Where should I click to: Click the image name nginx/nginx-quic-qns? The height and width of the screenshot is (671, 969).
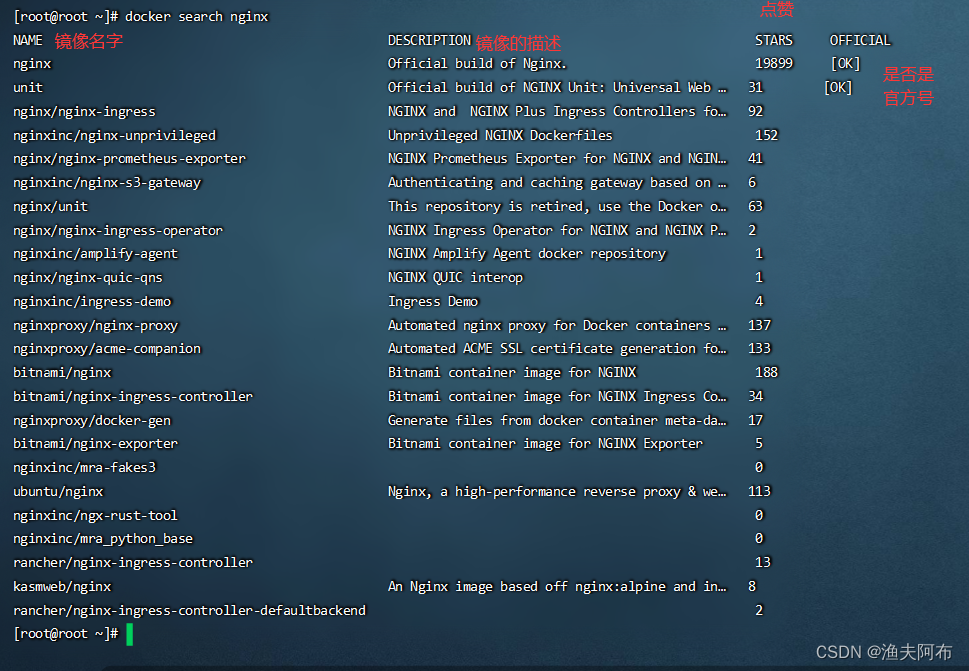tap(88, 278)
